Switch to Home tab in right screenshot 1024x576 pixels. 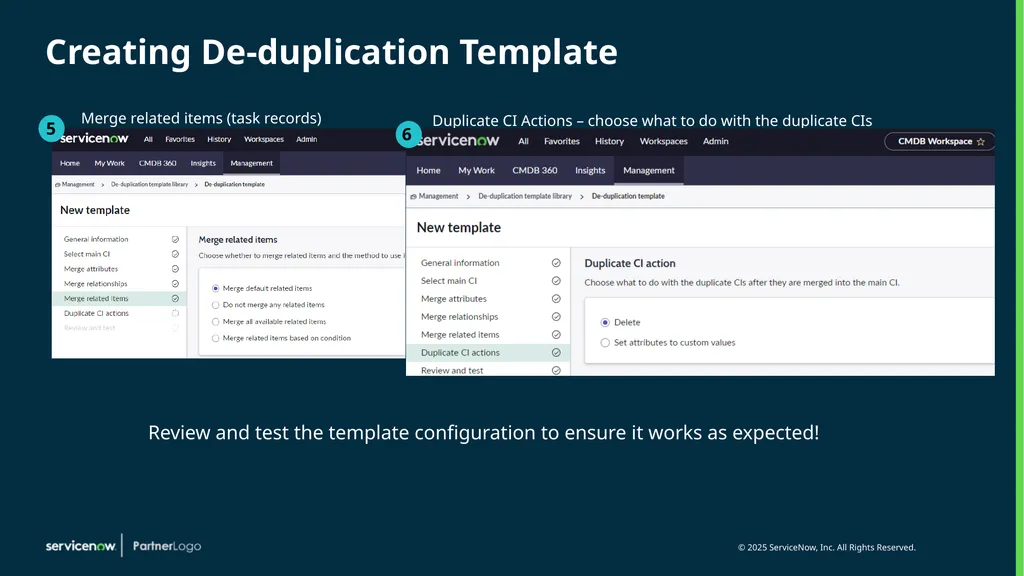[428, 170]
